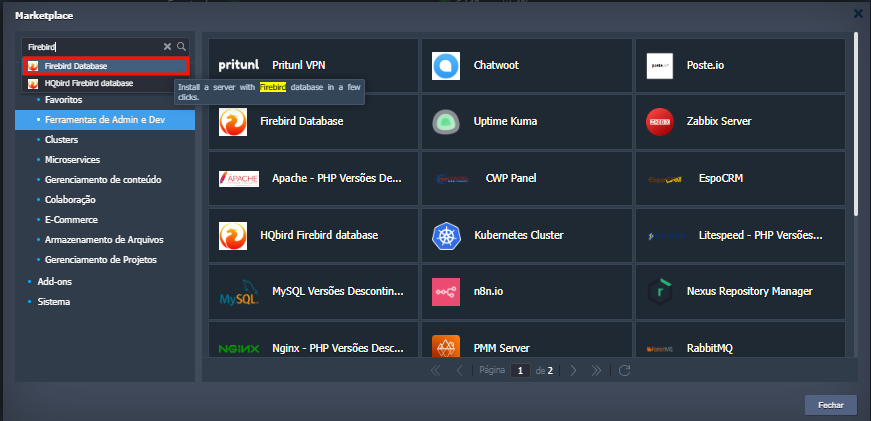The height and width of the screenshot is (421, 871).
Task: Click the Fechar button
Action: 830,405
